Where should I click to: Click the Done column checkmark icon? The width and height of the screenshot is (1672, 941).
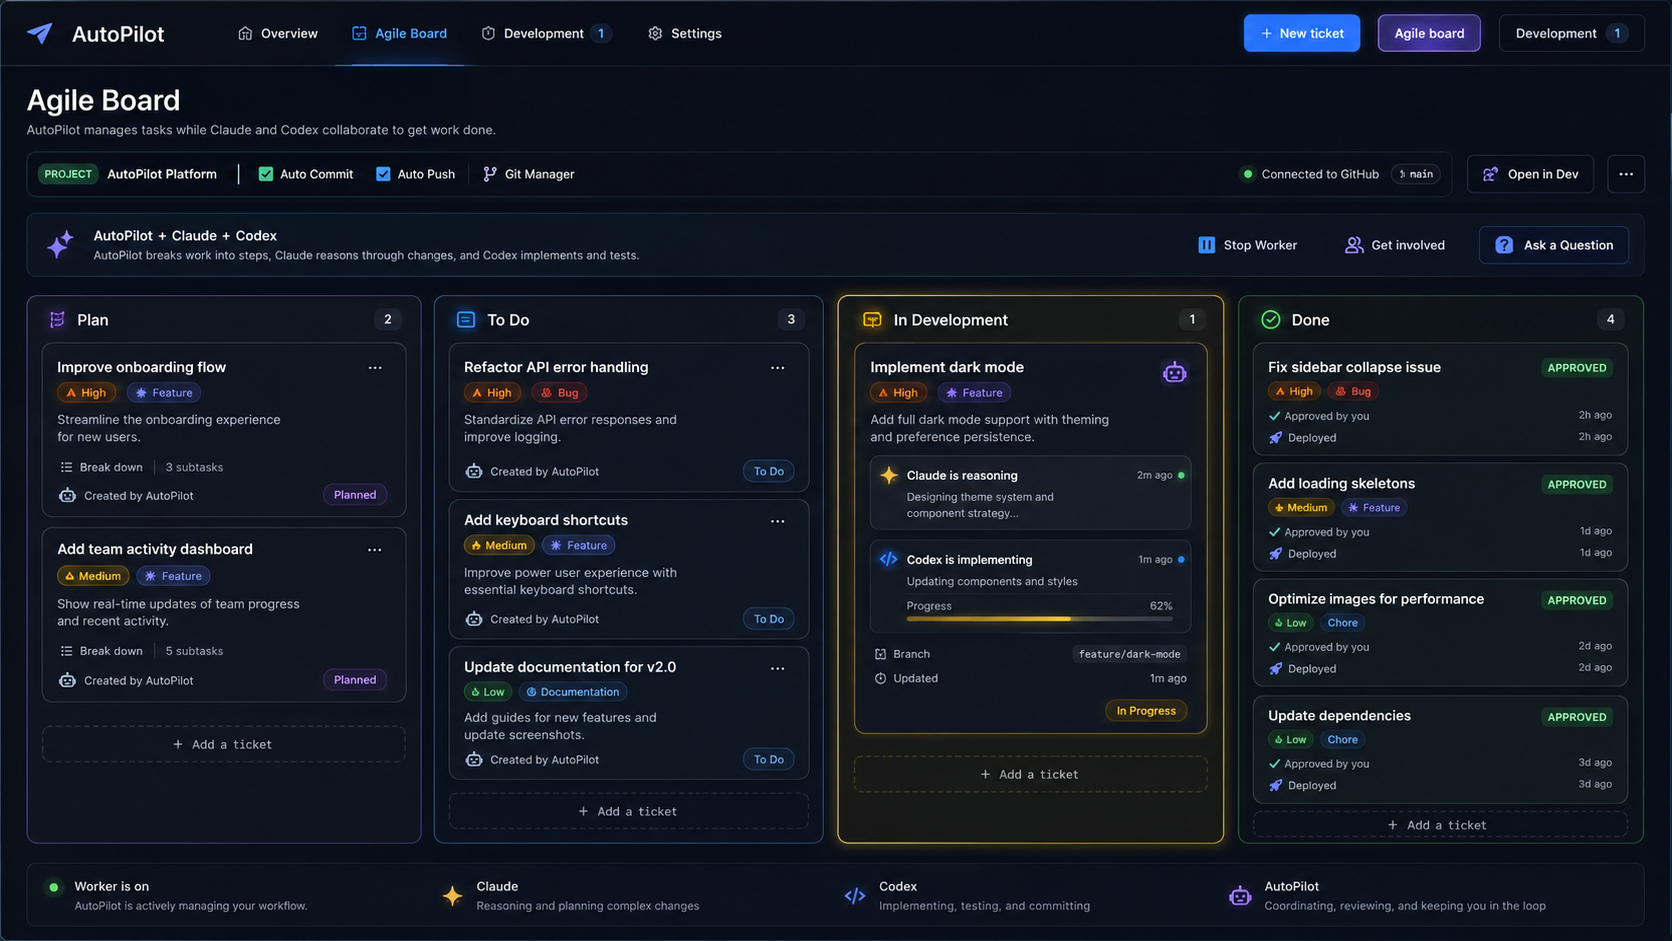(x=1271, y=320)
